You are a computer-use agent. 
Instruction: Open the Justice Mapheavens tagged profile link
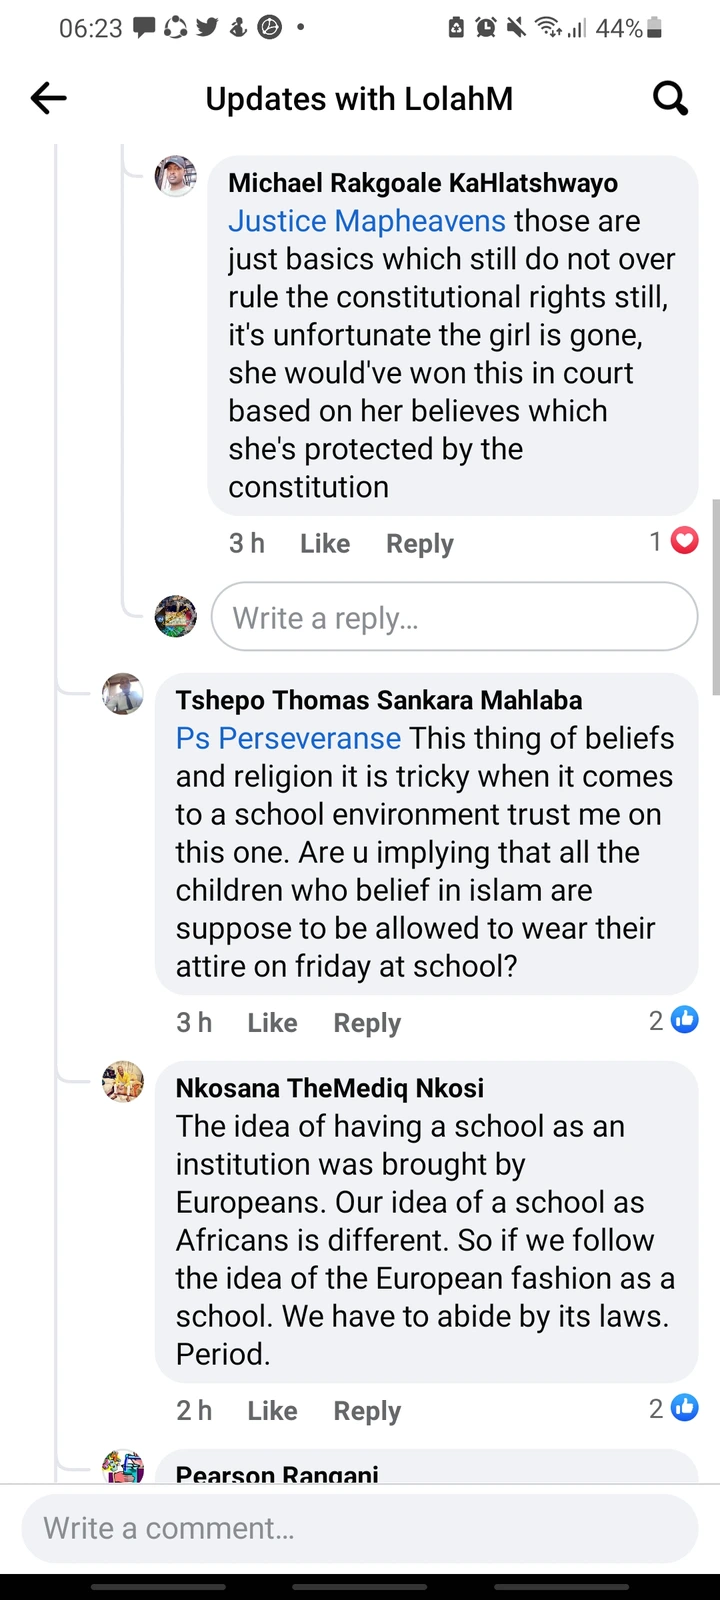pos(367,221)
